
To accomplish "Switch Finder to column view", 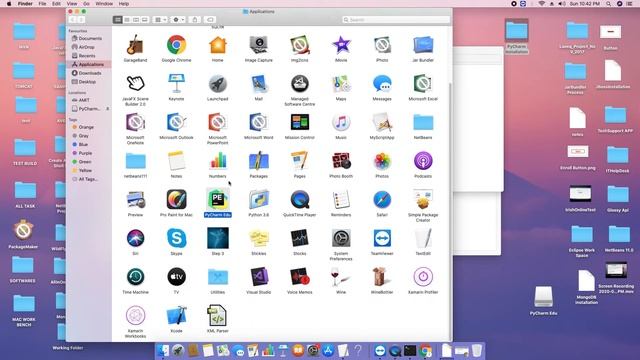I will (x=136, y=20).
